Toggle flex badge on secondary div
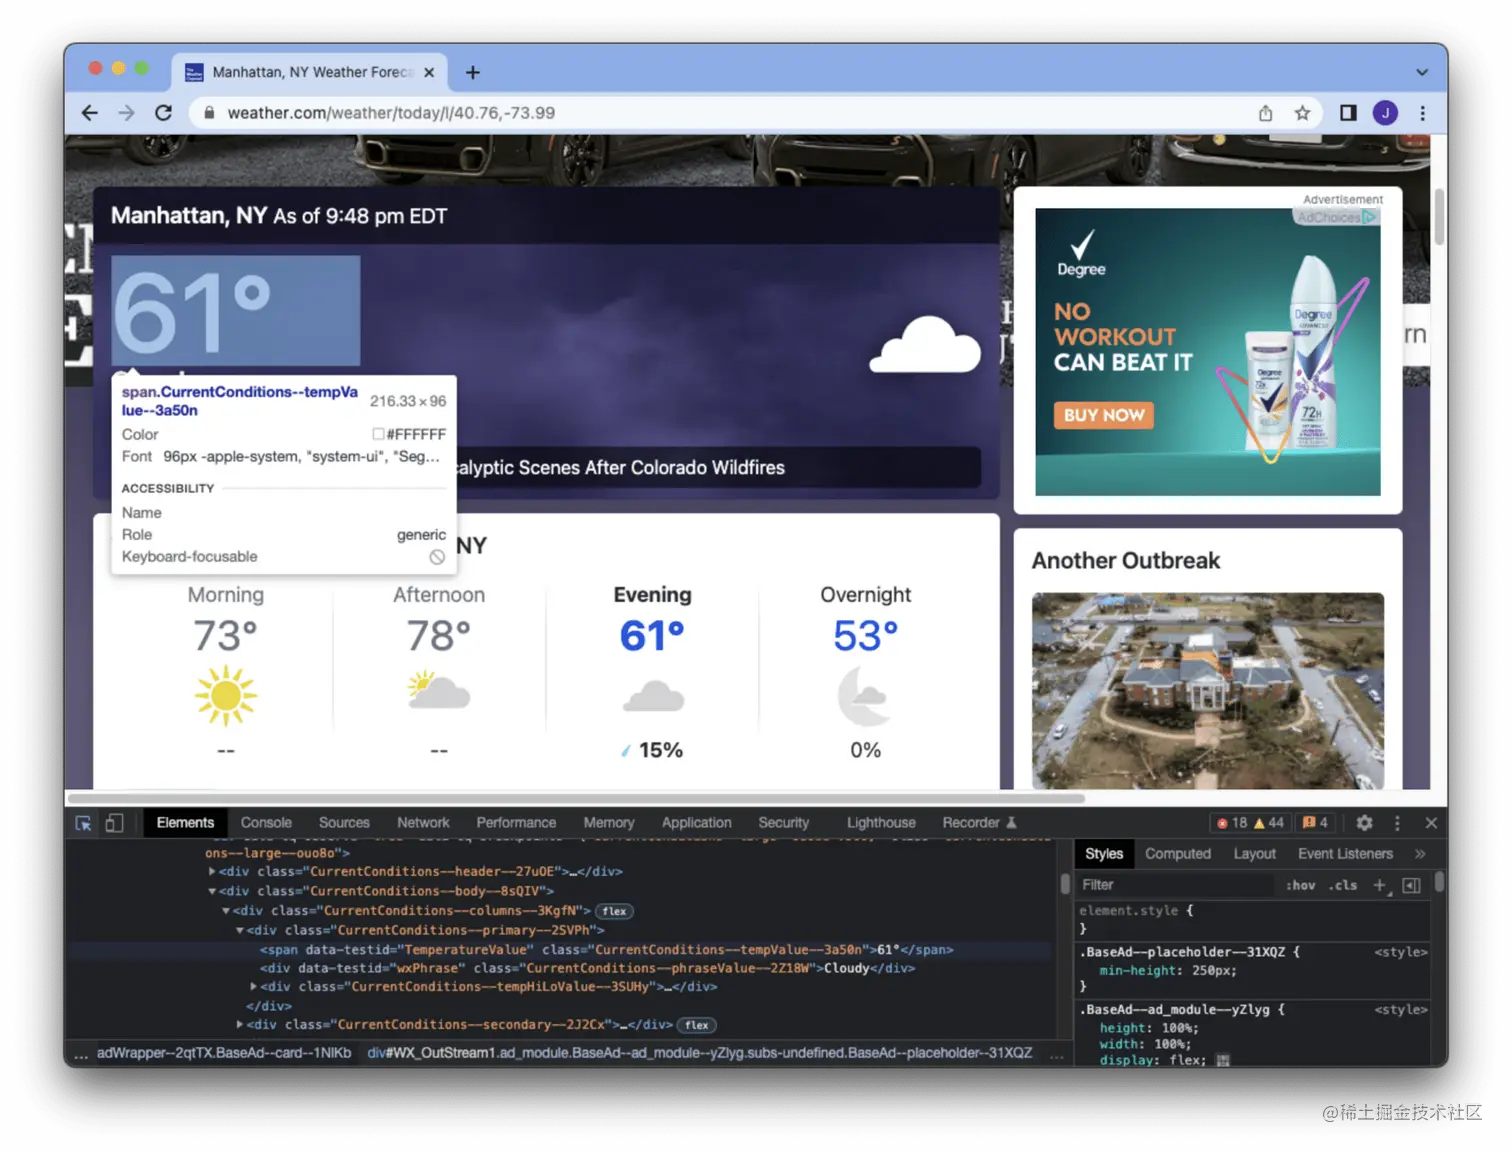 (x=697, y=1025)
